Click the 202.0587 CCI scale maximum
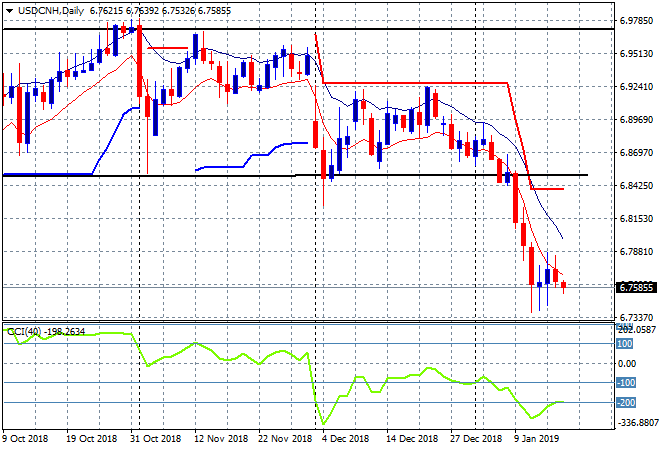Viewport: 660px width, 450px height. (638, 330)
